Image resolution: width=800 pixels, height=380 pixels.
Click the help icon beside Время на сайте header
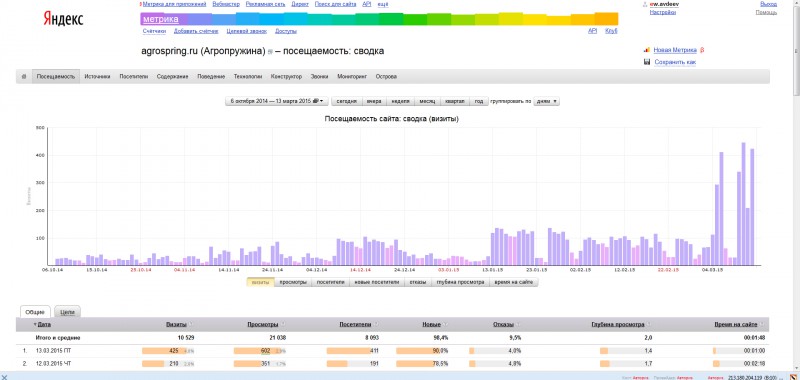pos(762,324)
